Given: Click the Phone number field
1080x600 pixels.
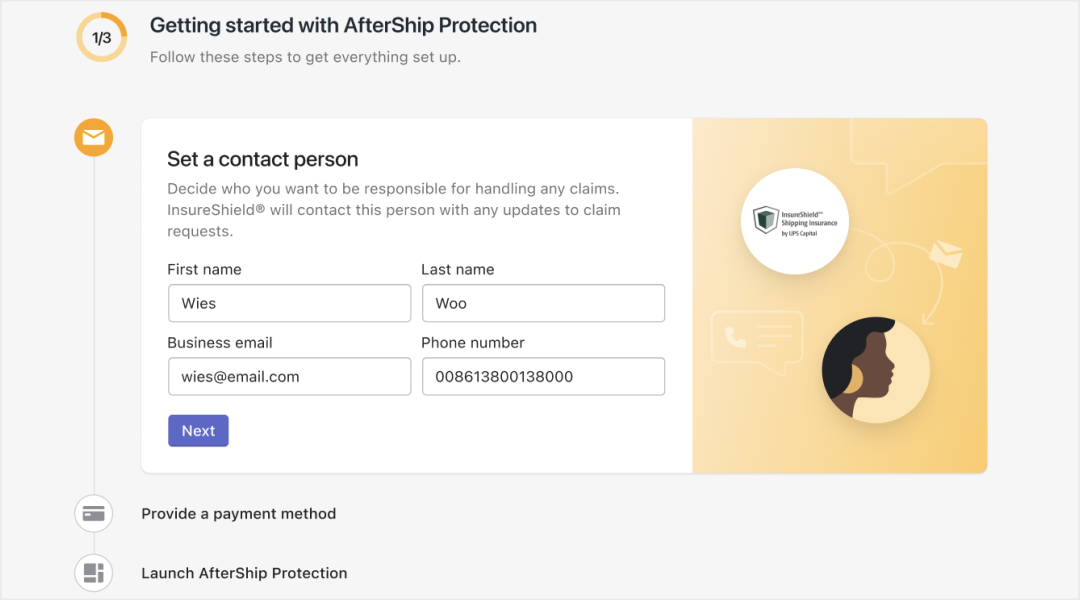Looking at the screenshot, I should (x=543, y=376).
